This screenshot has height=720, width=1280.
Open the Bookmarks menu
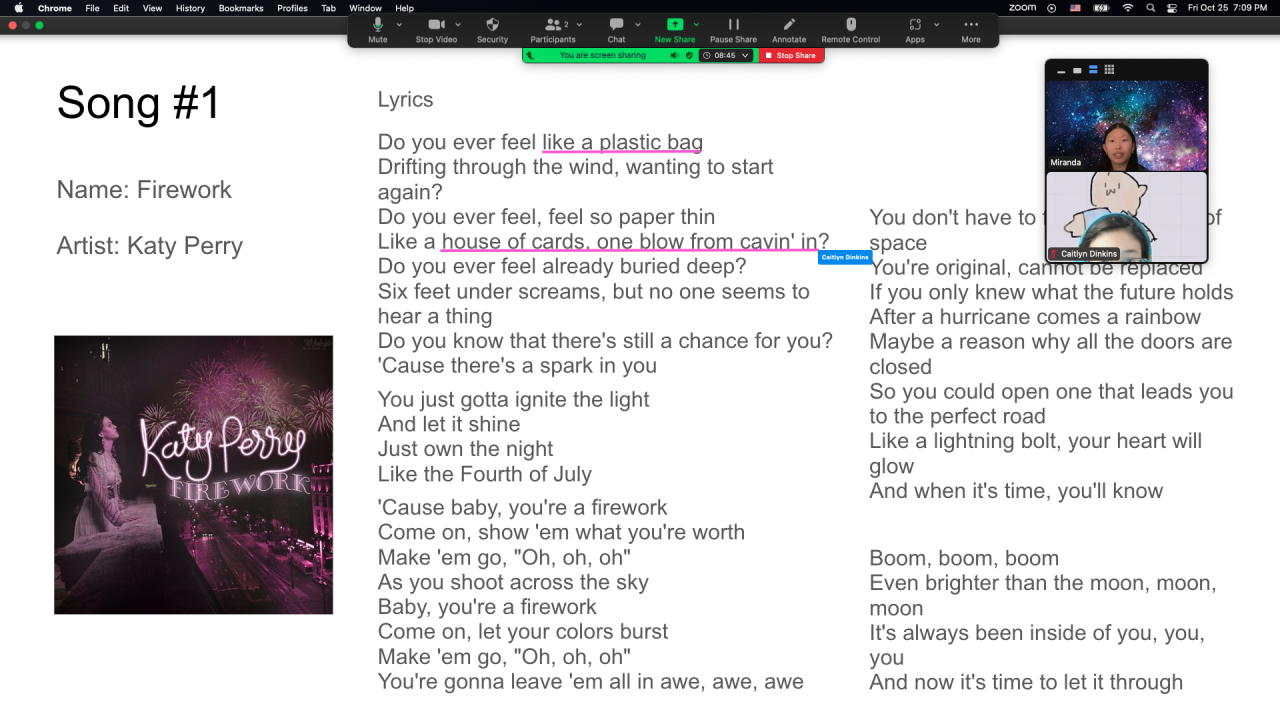pyautogui.click(x=241, y=8)
